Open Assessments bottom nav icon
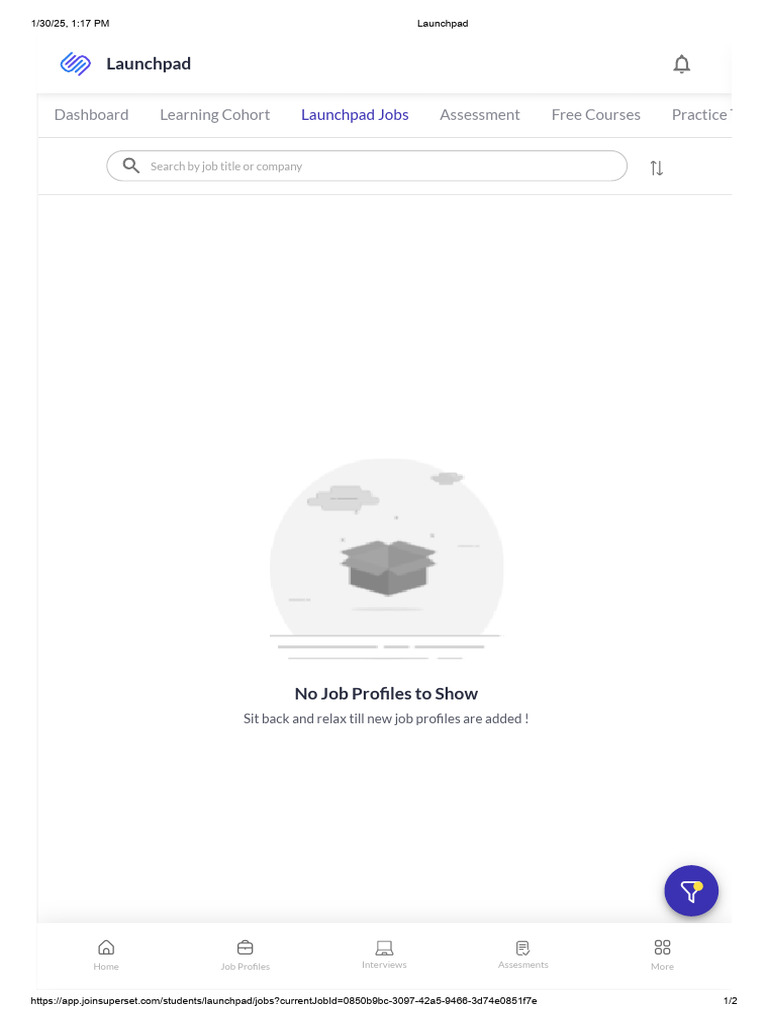The image size is (768, 1024). [523, 947]
